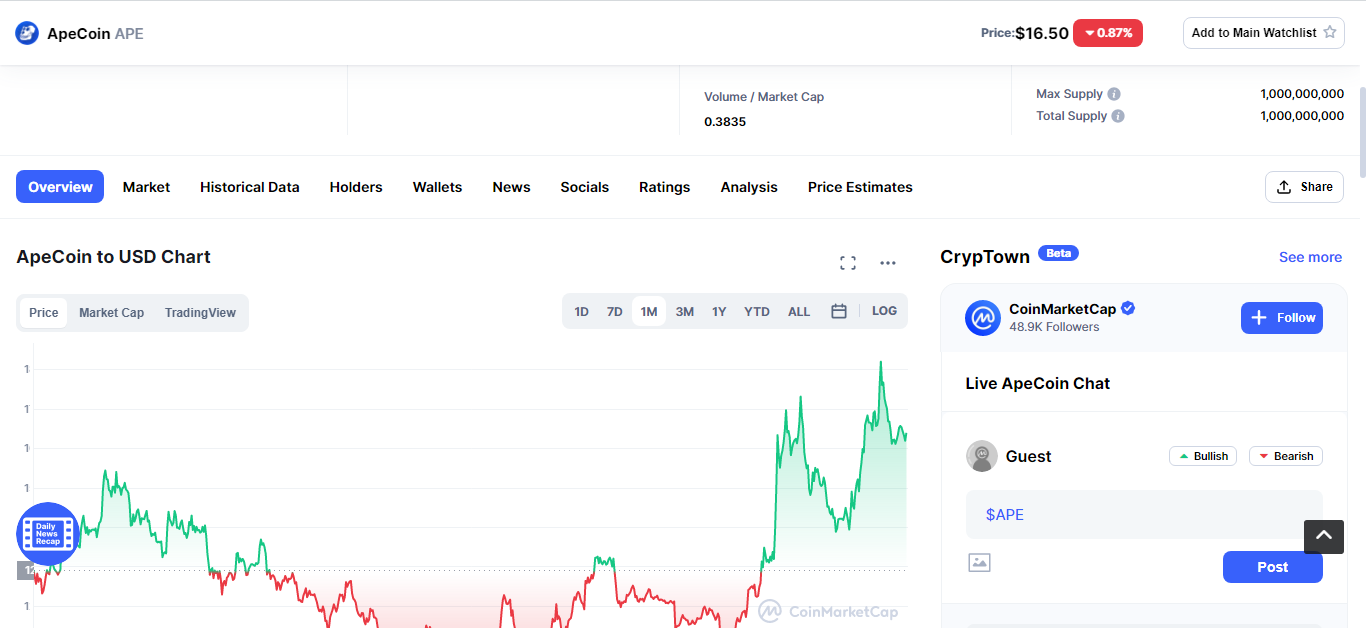Screen dimensions: 1366x628
Task: Open chart more options ellipsis menu
Action: [x=888, y=263]
